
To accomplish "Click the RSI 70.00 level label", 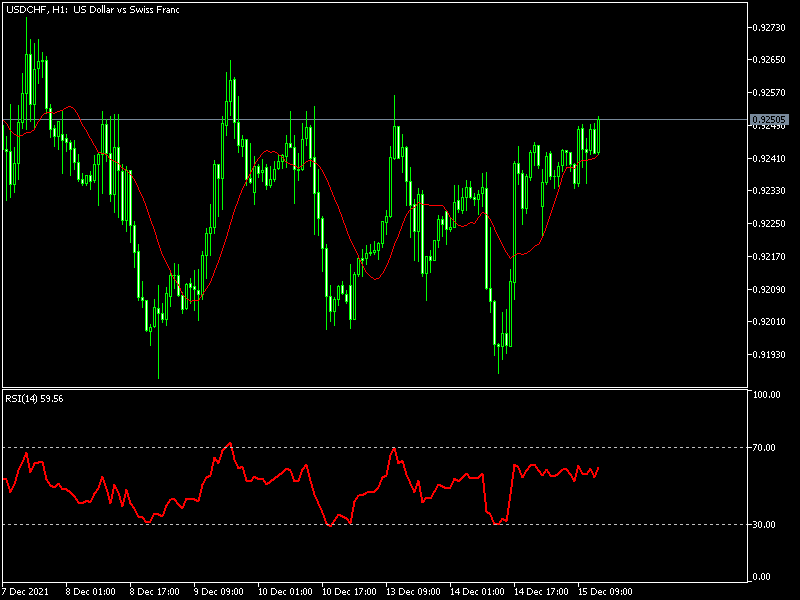I will 764,448.
